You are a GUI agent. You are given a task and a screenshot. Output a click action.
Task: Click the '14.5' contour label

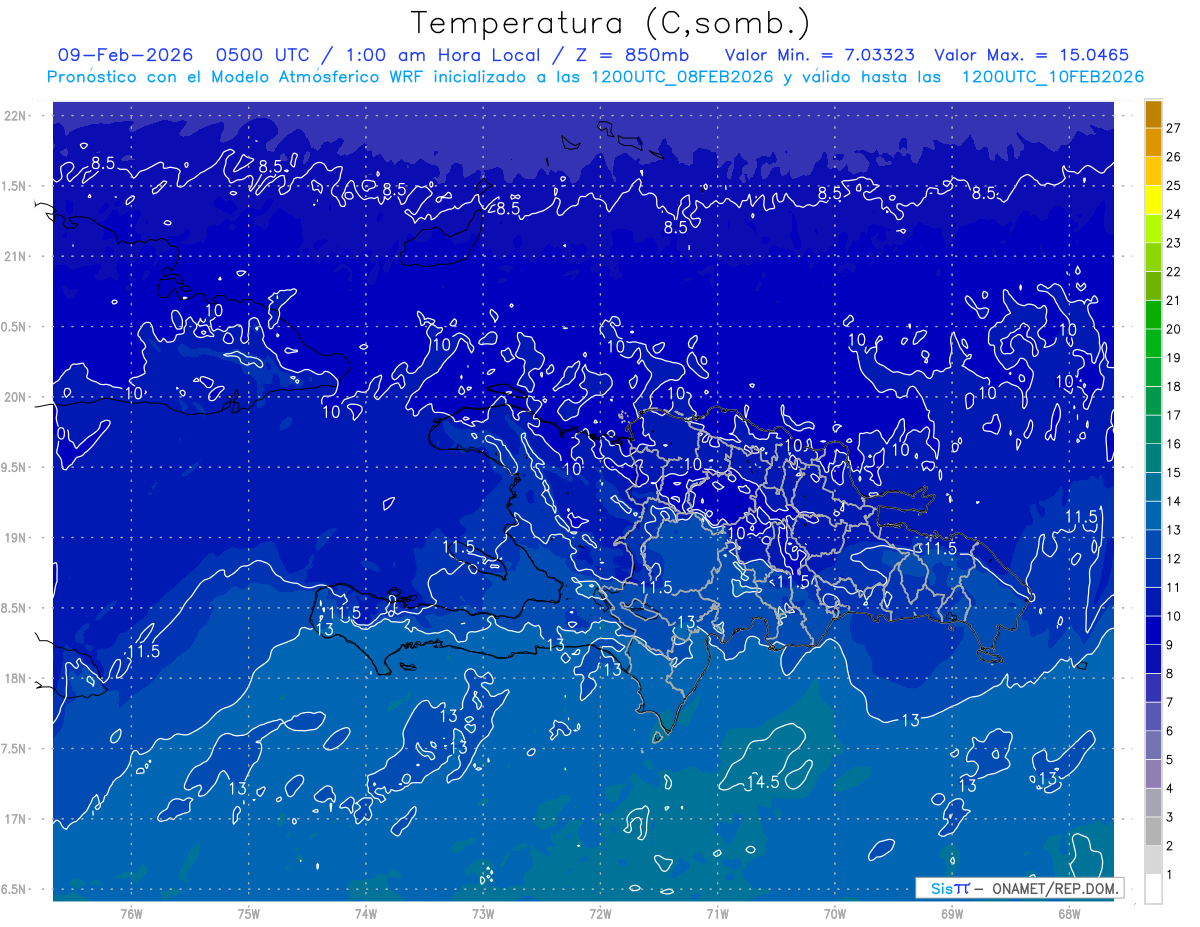tap(762, 782)
